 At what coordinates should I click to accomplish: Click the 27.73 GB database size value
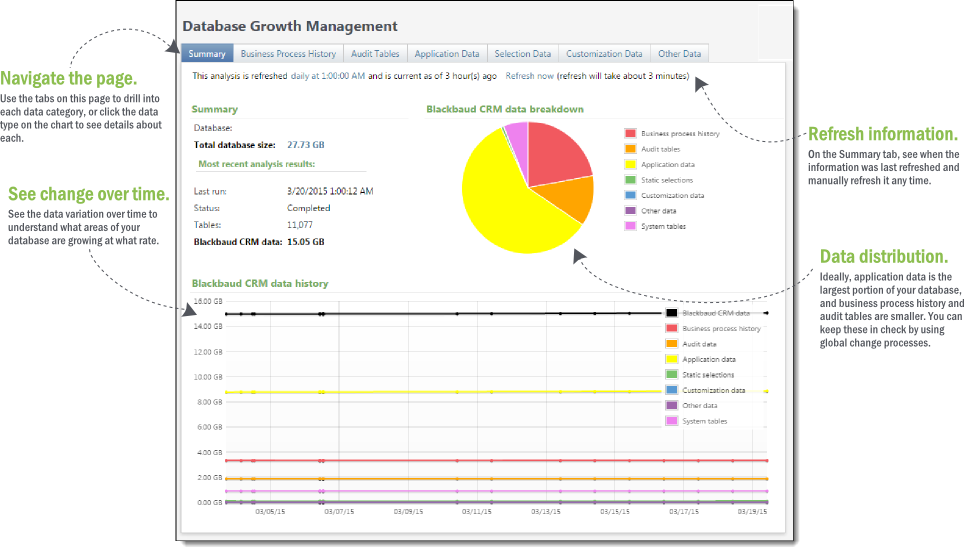[306, 145]
